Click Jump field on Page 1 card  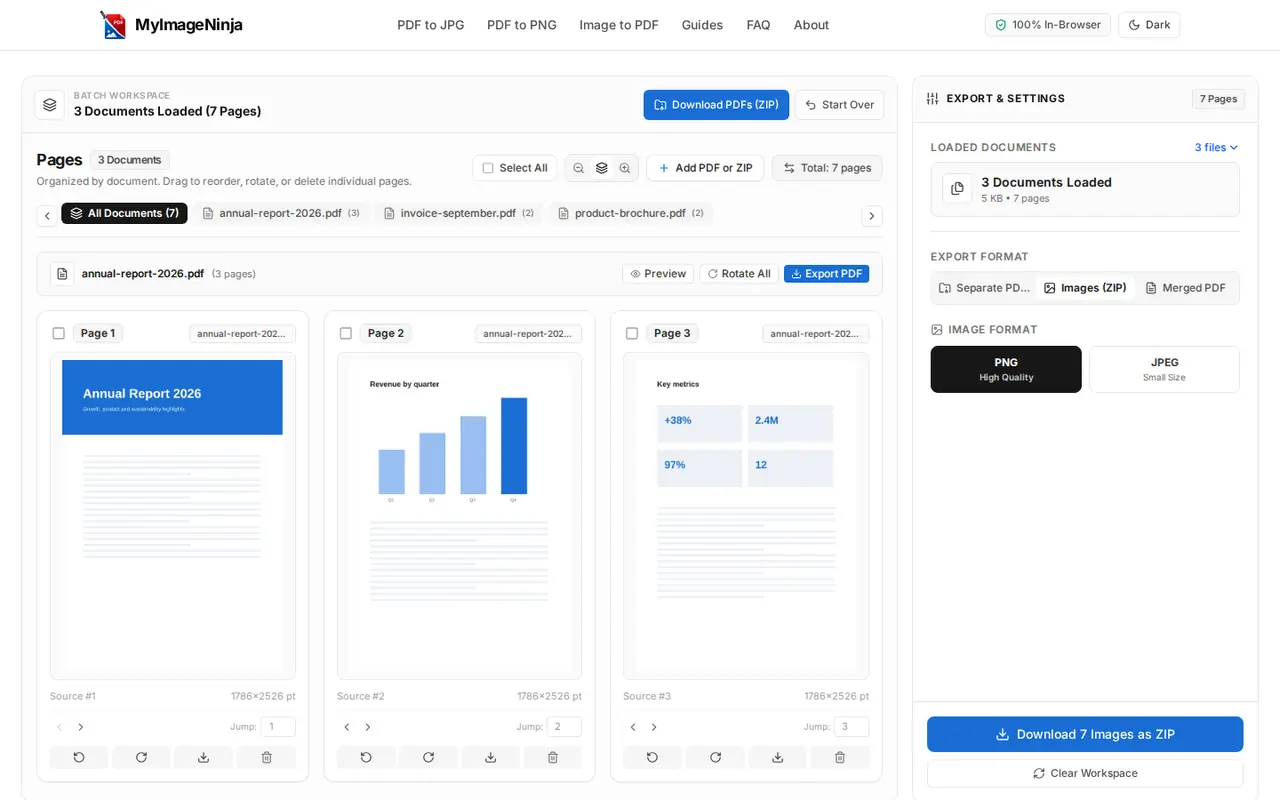278,727
